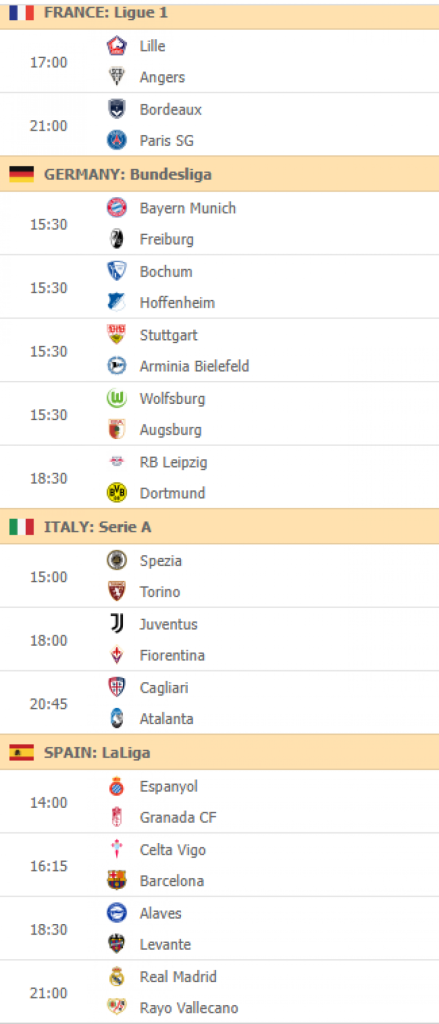The image size is (439, 1024).
Task: Open the ITALY: Serie A league header
Action: (x=220, y=526)
